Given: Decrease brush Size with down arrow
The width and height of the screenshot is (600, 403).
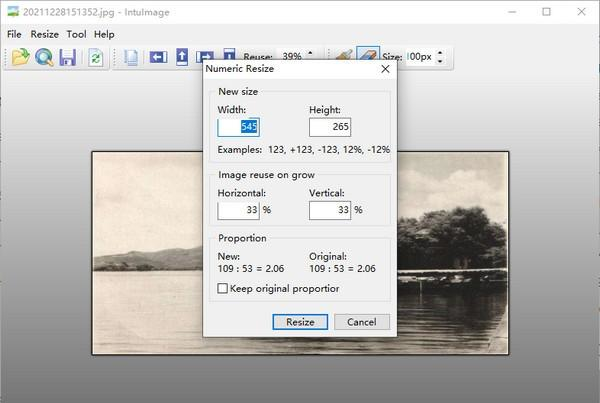Looking at the screenshot, I should tap(440, 61).
